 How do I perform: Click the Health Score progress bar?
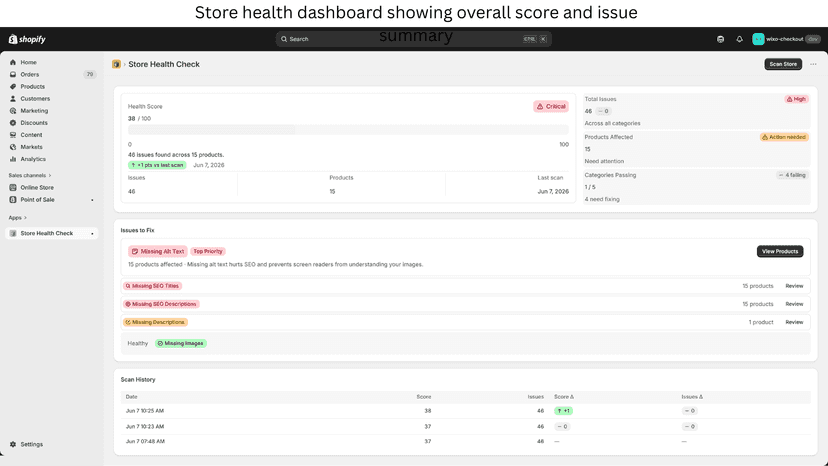coord(349,130)
